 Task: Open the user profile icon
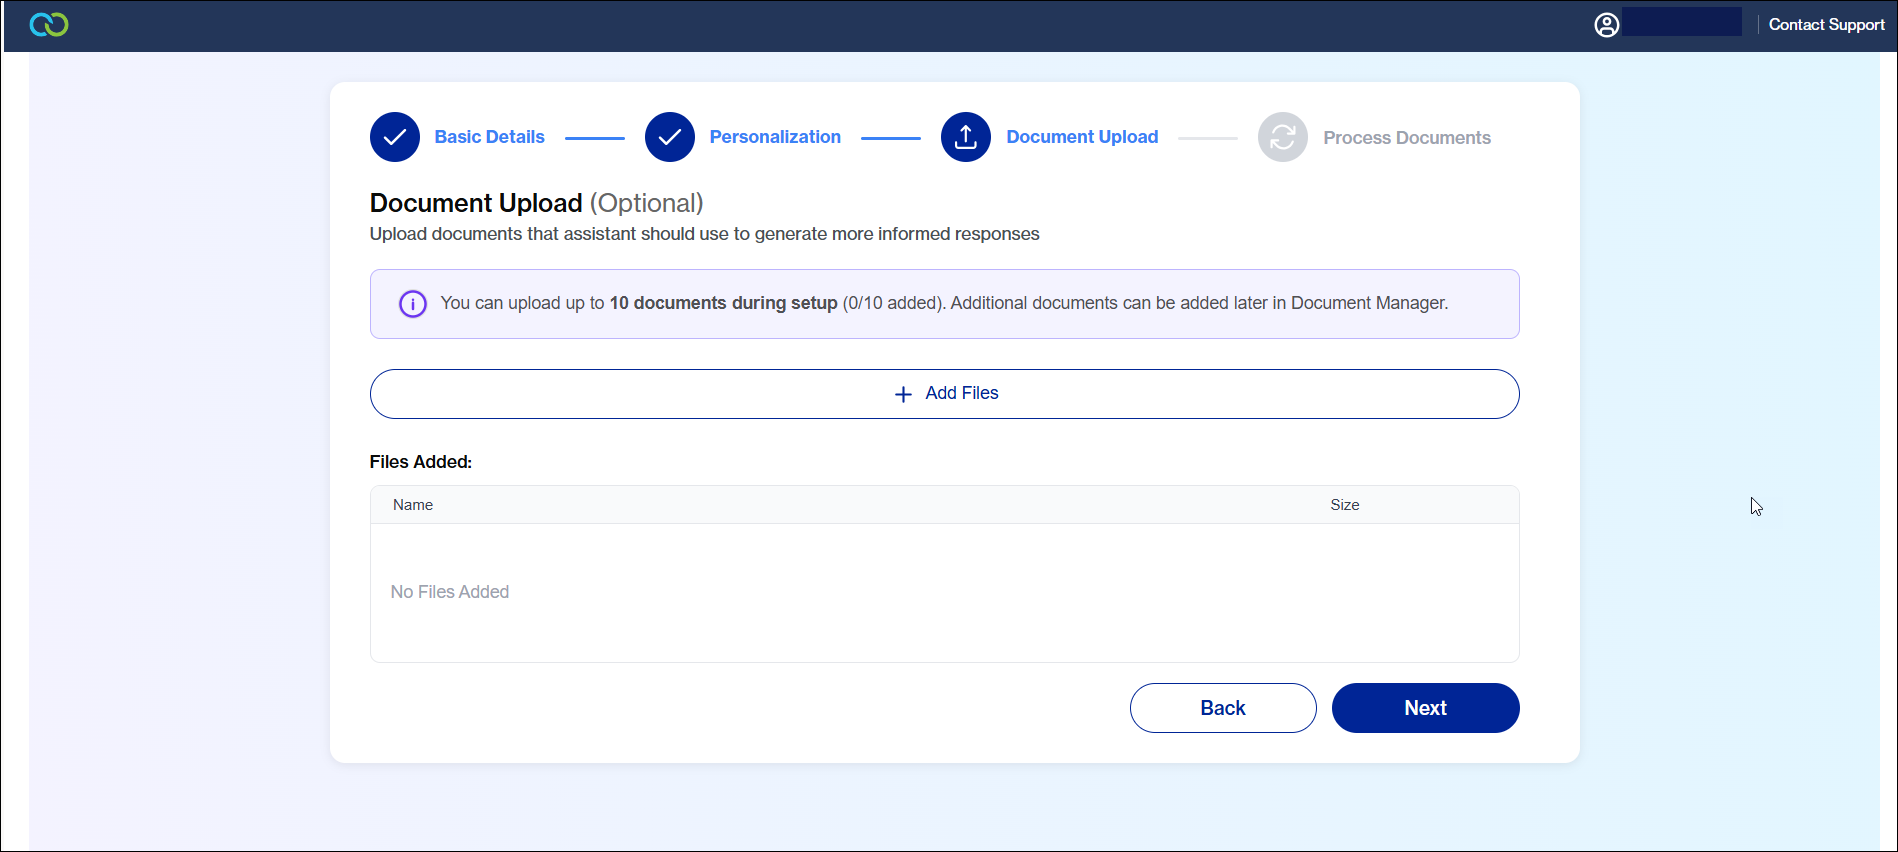1606,25
